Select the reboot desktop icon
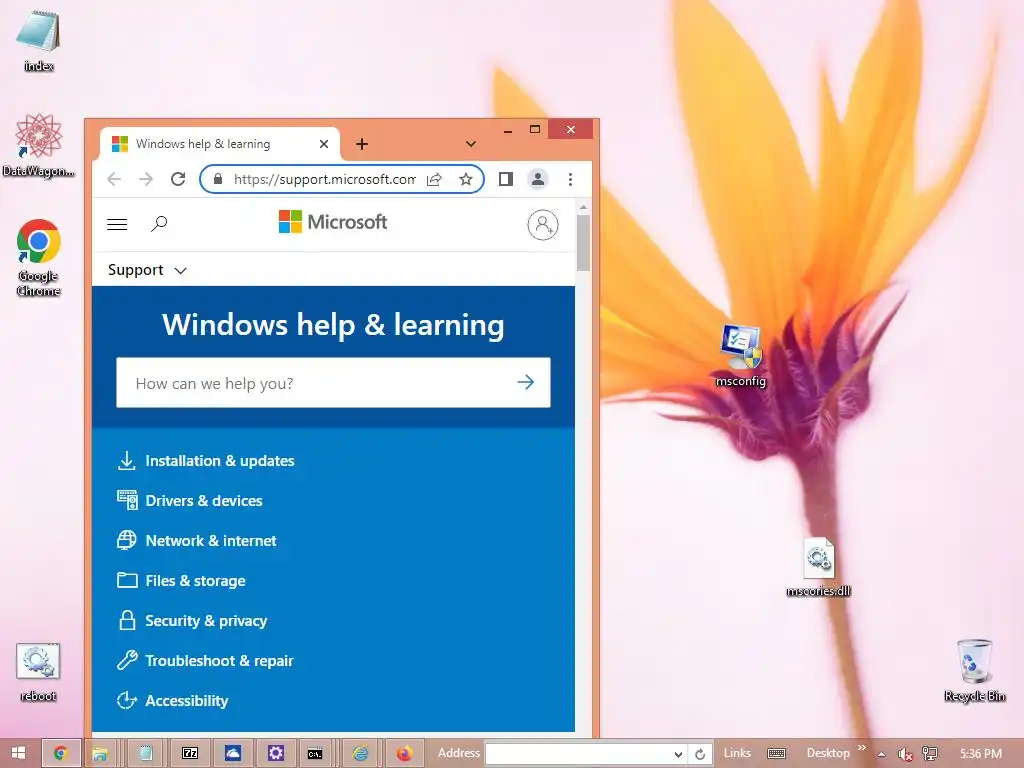1024x768 pixels. point(38,671)
